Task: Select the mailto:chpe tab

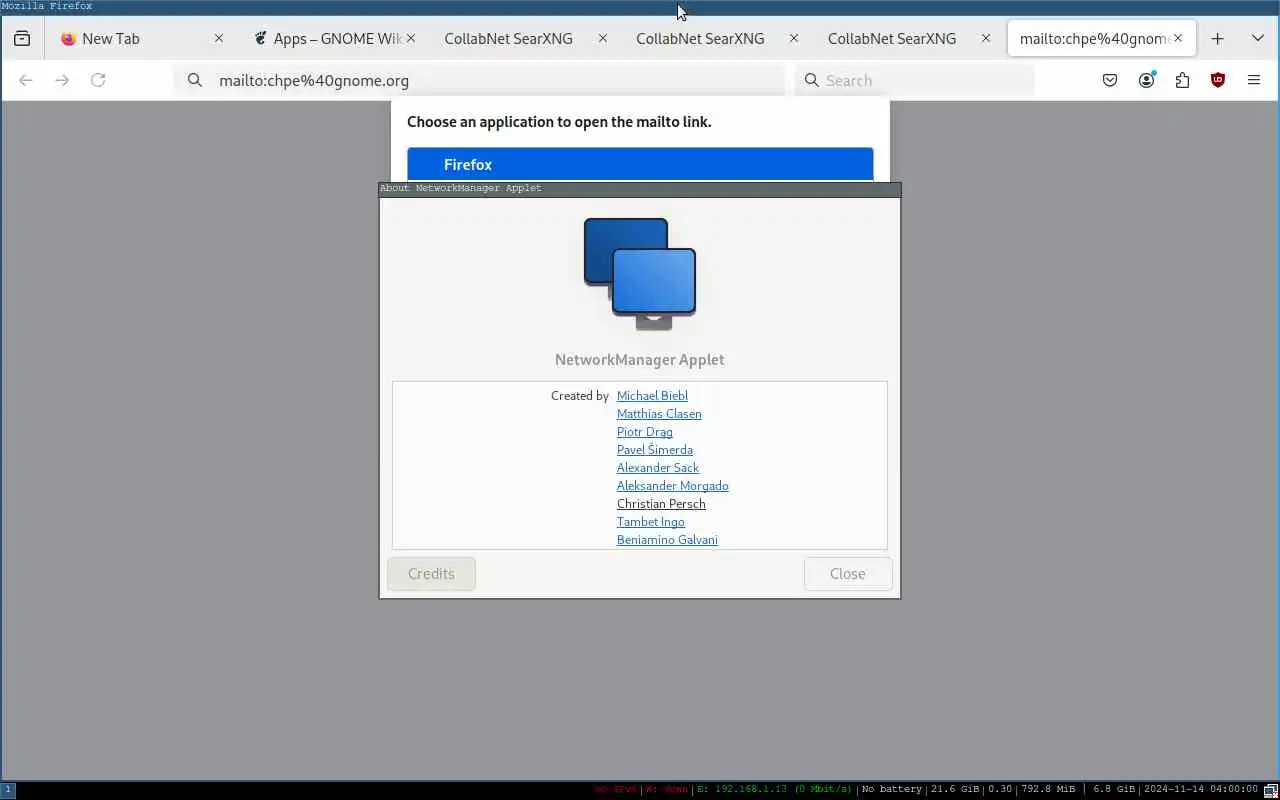Action: tap(1102, 38)
